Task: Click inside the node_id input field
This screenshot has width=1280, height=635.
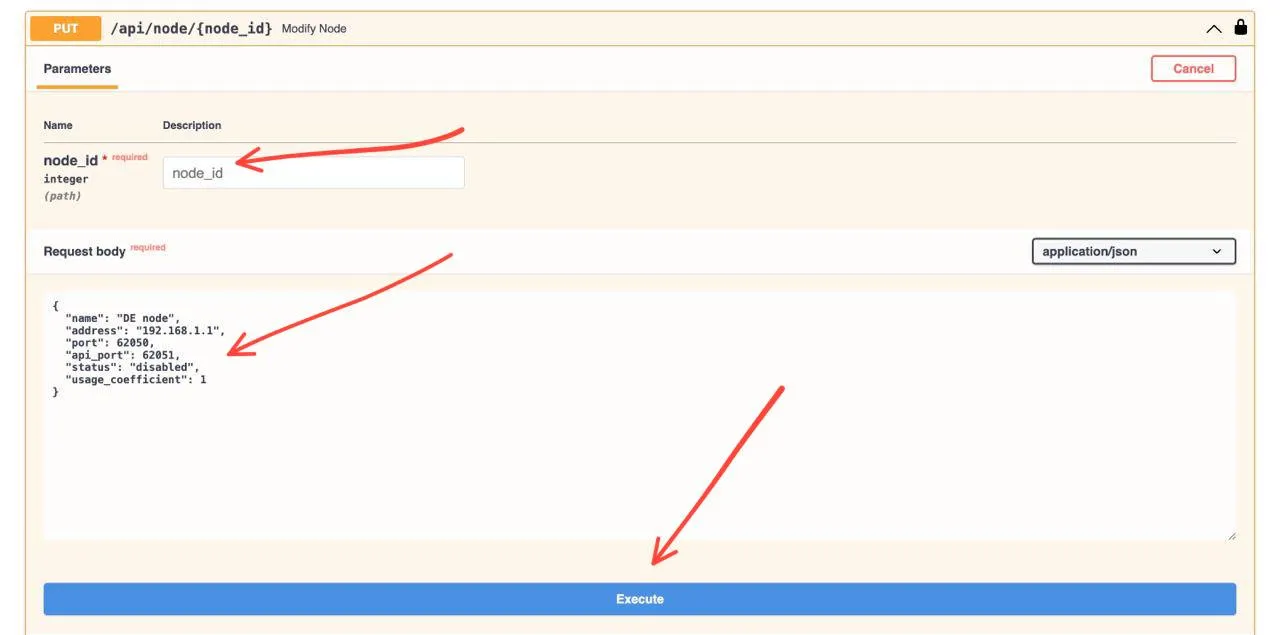Action: pyautogui.click(x=313, y=172)
